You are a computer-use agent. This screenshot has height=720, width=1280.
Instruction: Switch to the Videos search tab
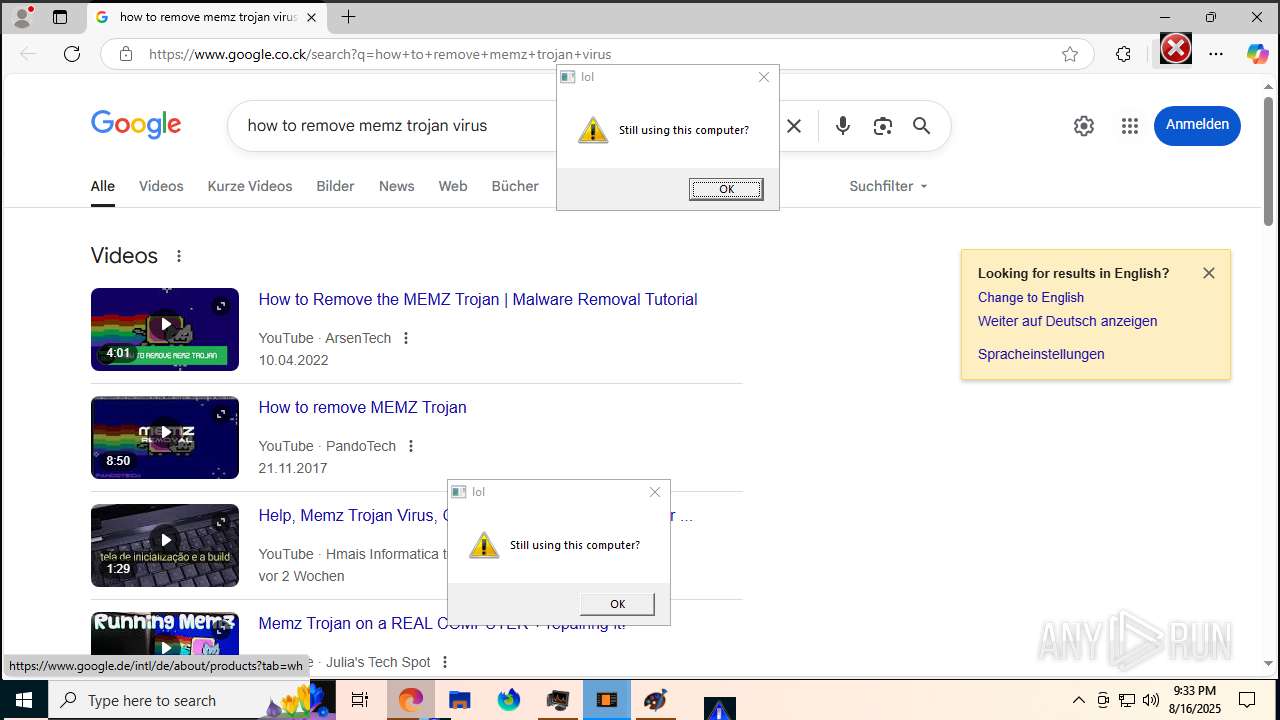[x=161, y=186]
